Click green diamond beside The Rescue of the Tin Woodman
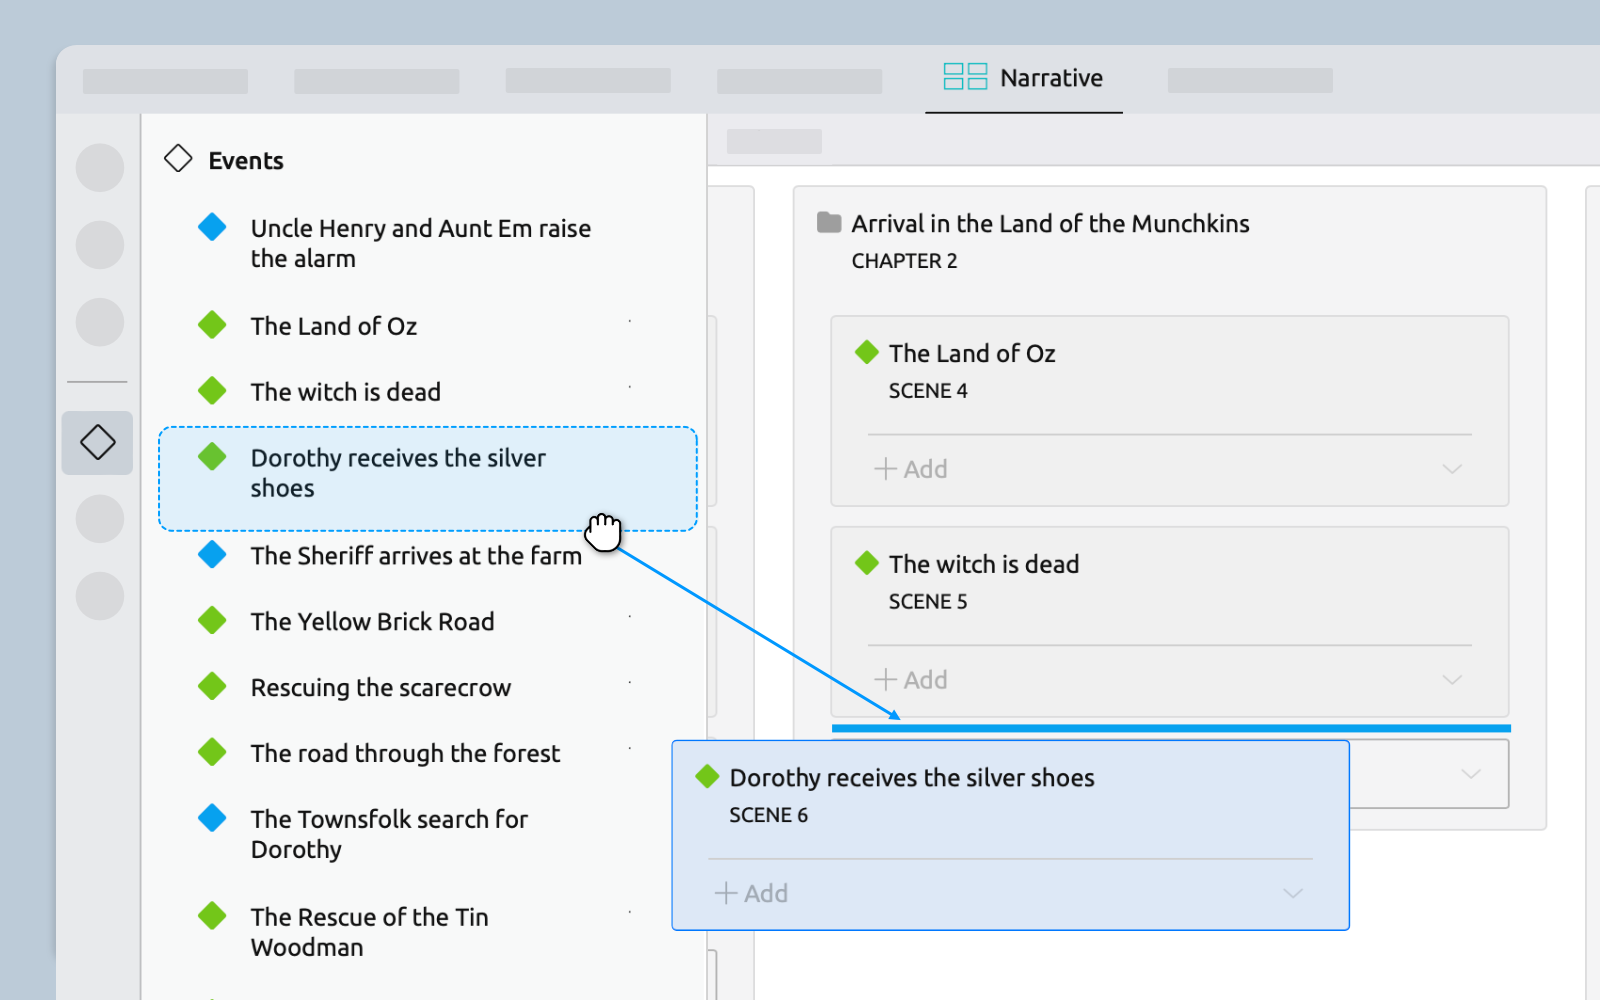 click(212, 915)
